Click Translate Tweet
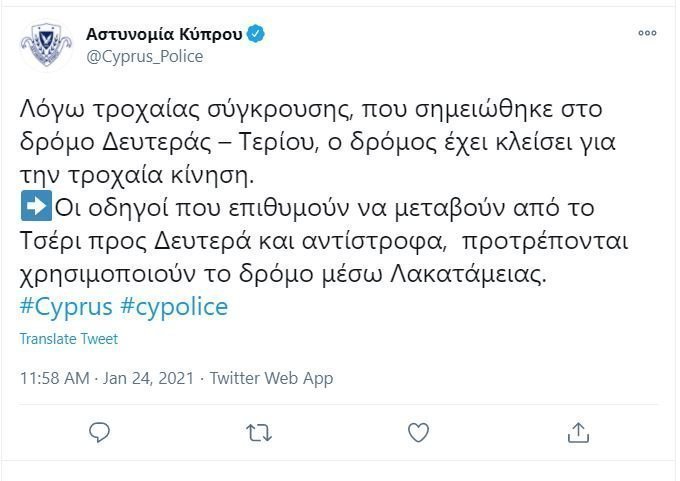680x481 pixels. click(x=69, y=339)
